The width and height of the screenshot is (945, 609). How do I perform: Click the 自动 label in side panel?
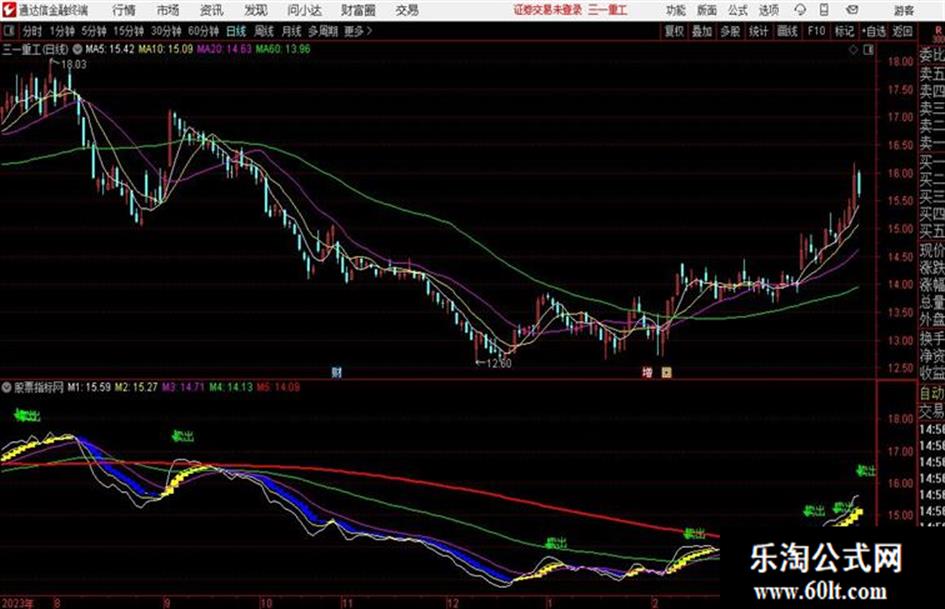coord(932,393)
